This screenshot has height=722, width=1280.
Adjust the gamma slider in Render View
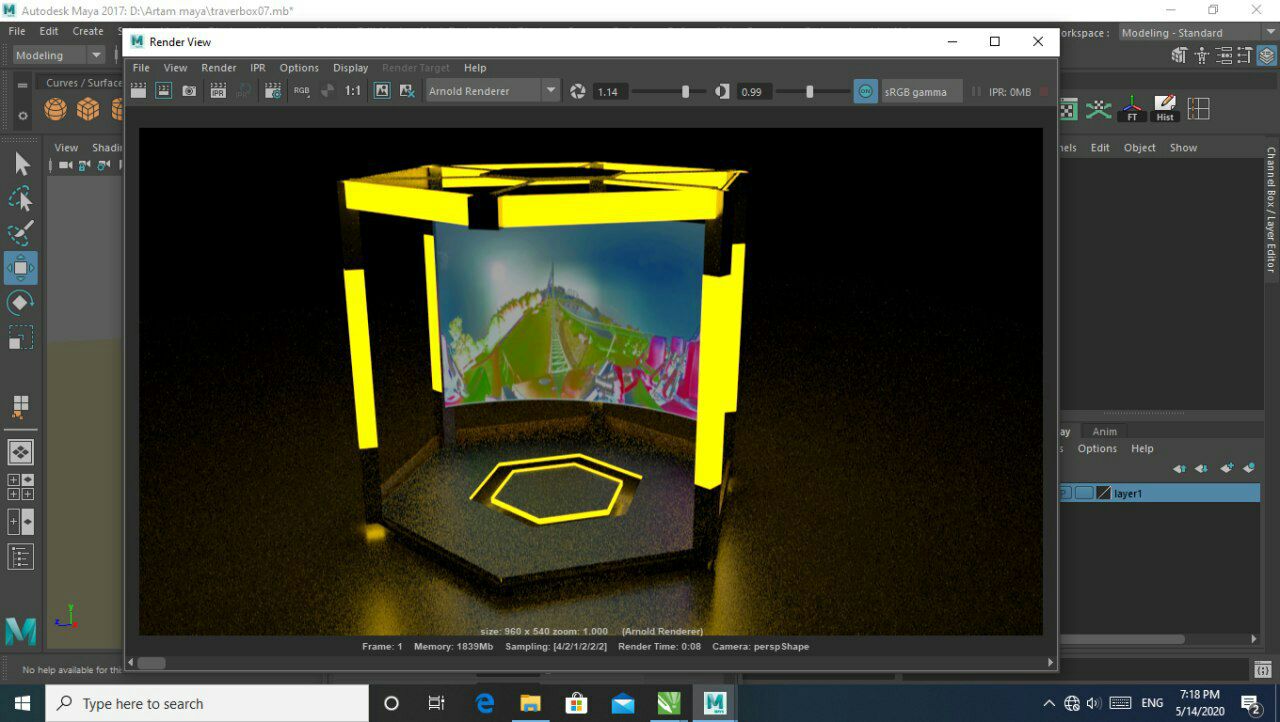coord(809,91)
